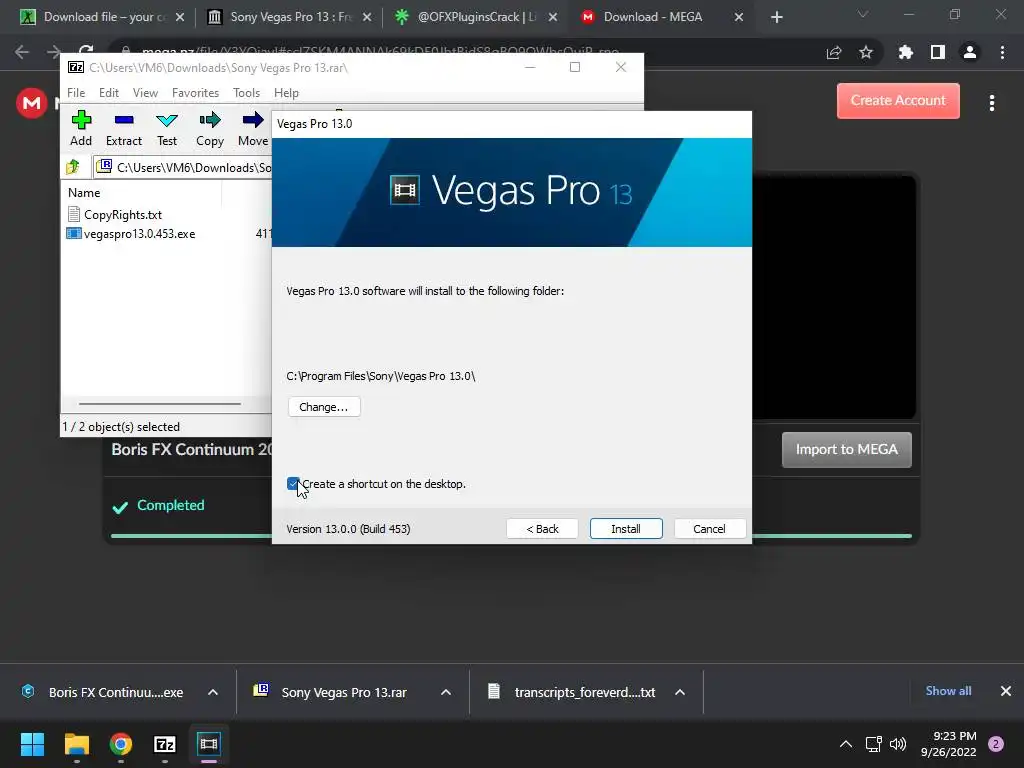The width and height of the screenshot is (1024, 768).
Task: Switch to the @OFXPluginsCrack tab
Action: 476,17
